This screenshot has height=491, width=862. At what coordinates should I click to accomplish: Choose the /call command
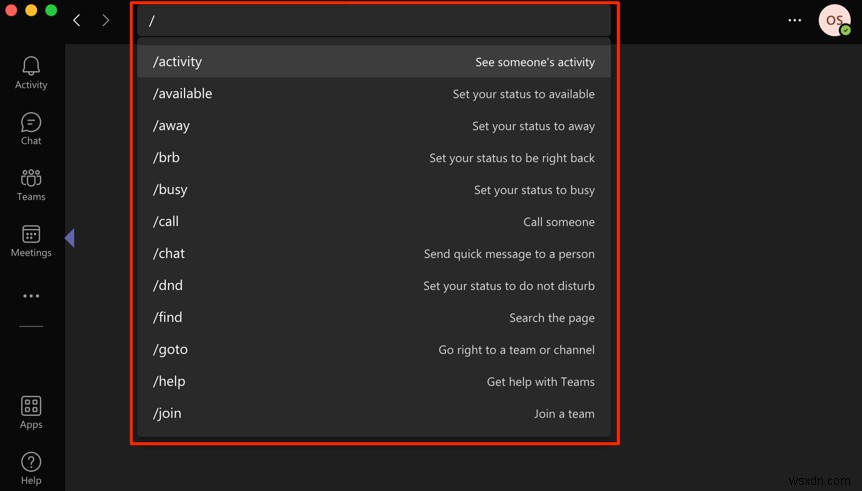click(374, 222)
